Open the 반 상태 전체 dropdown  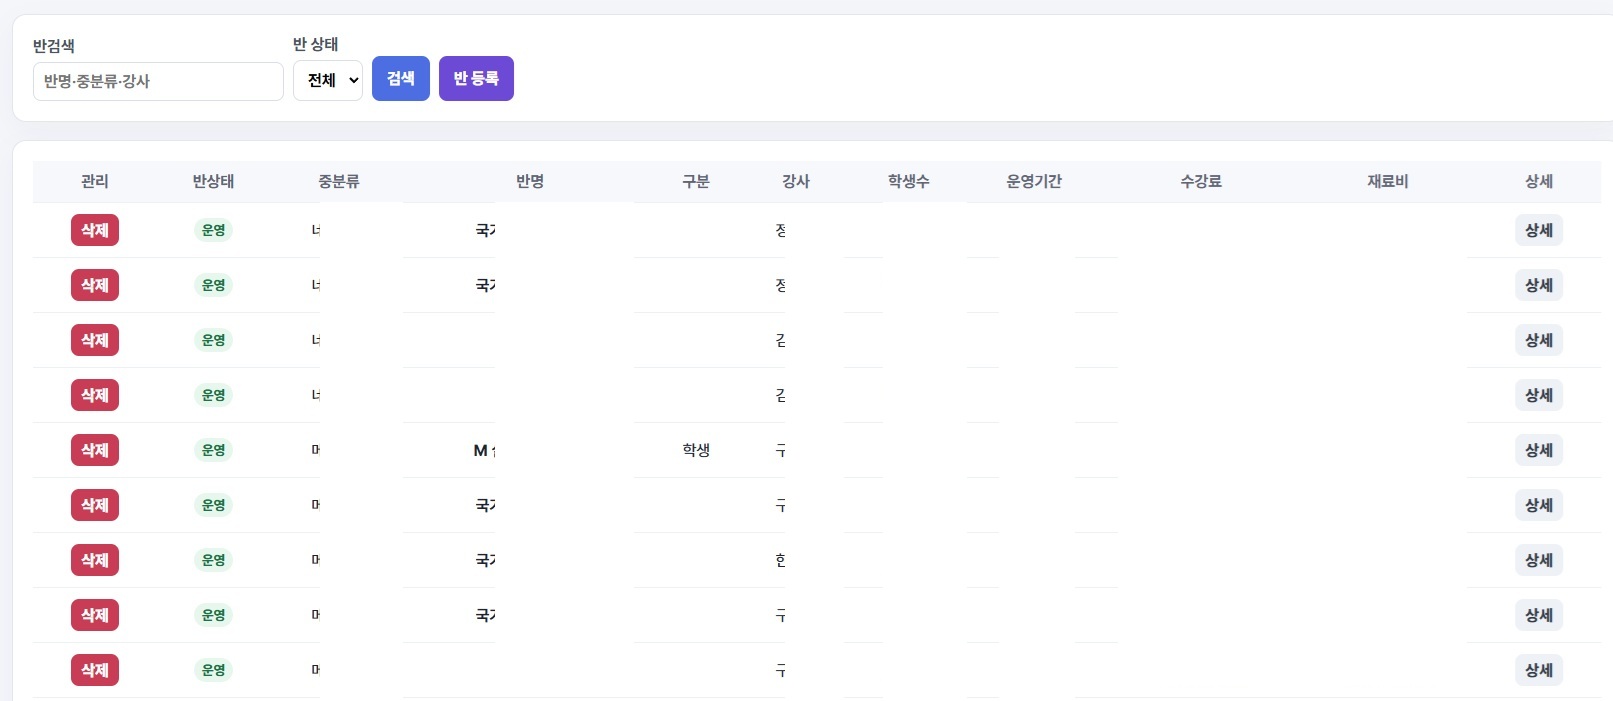pyautogui.click(x=328, y=80)
